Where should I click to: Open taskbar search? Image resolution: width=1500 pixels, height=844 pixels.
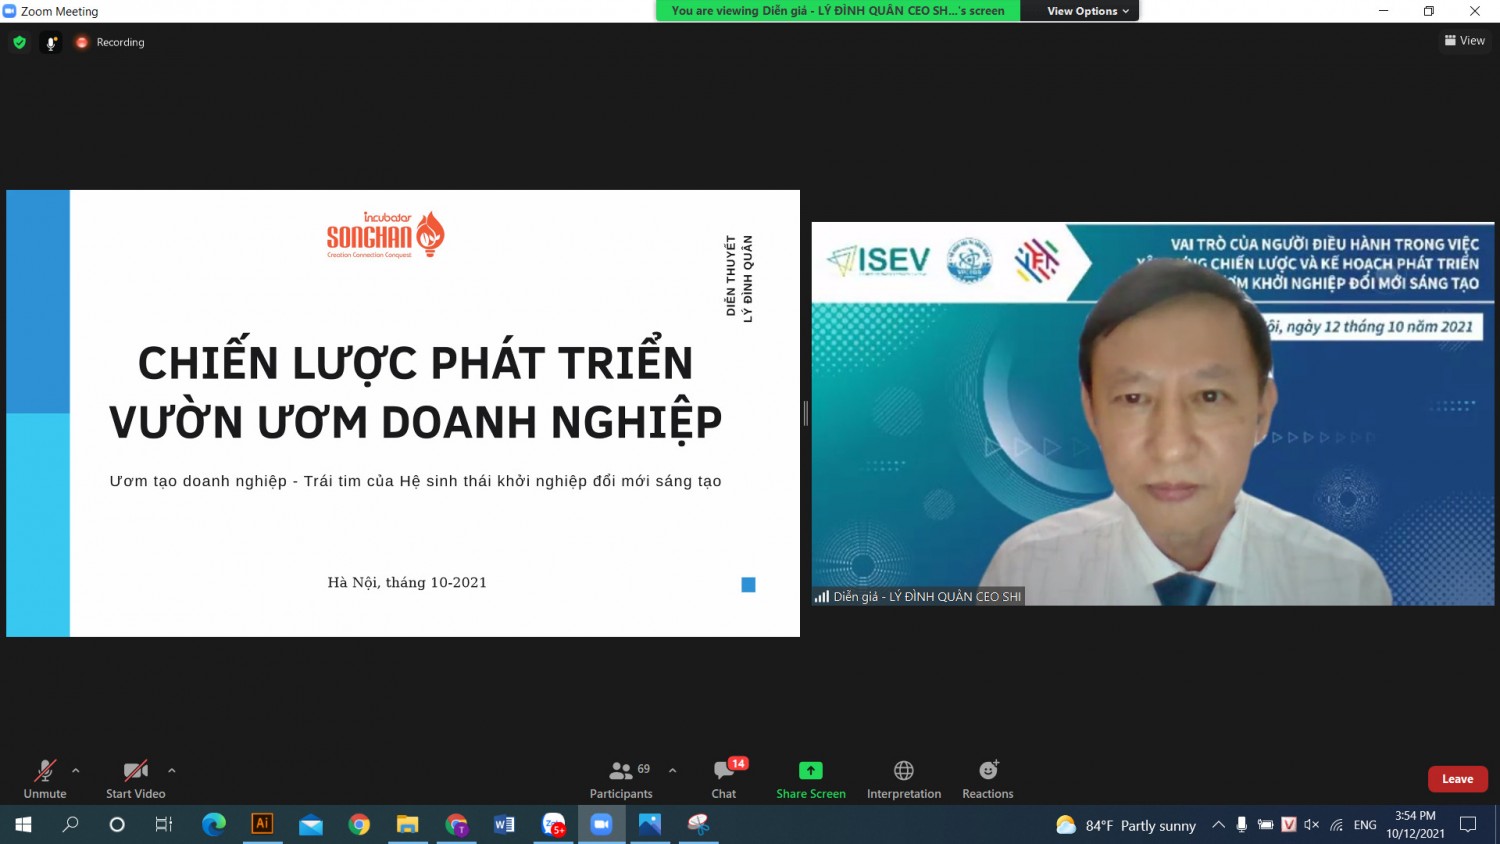[70, 825]
